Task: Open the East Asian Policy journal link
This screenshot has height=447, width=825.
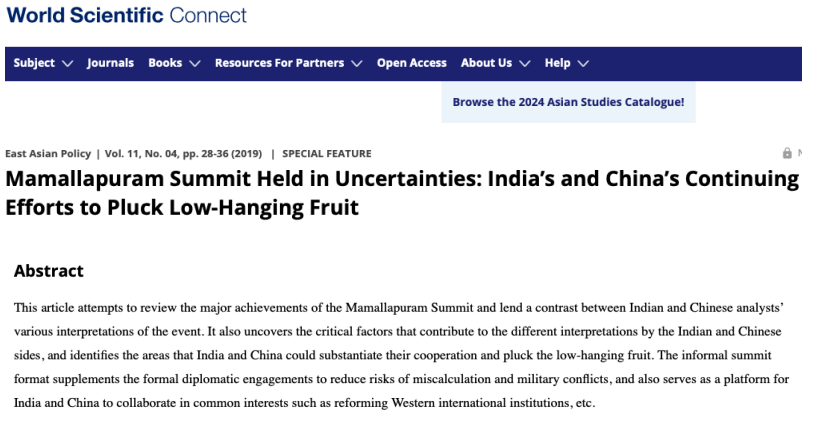Action: 48,154
